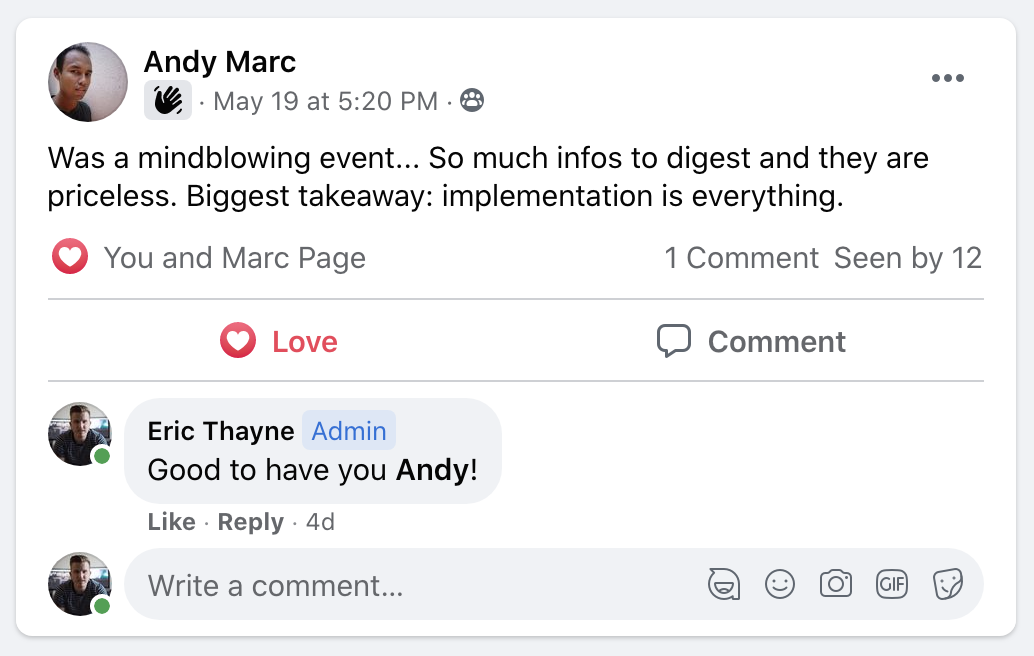Click the waving hand new member badge

tap(168, 100)
